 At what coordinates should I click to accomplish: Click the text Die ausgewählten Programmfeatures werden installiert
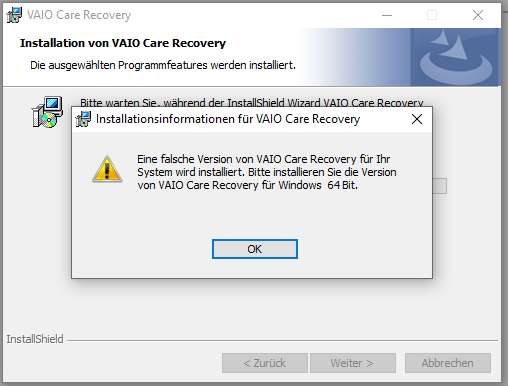(x=163, y=65)
